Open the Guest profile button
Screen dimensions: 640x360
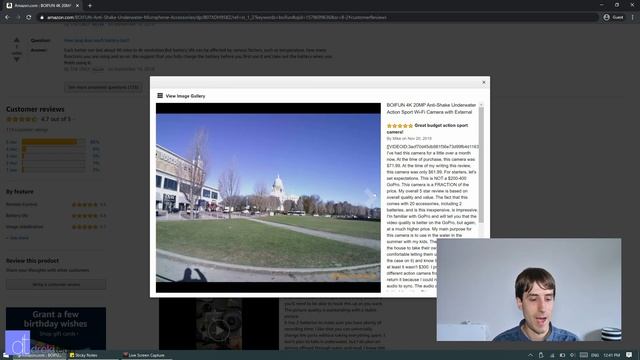click(613, 17)
